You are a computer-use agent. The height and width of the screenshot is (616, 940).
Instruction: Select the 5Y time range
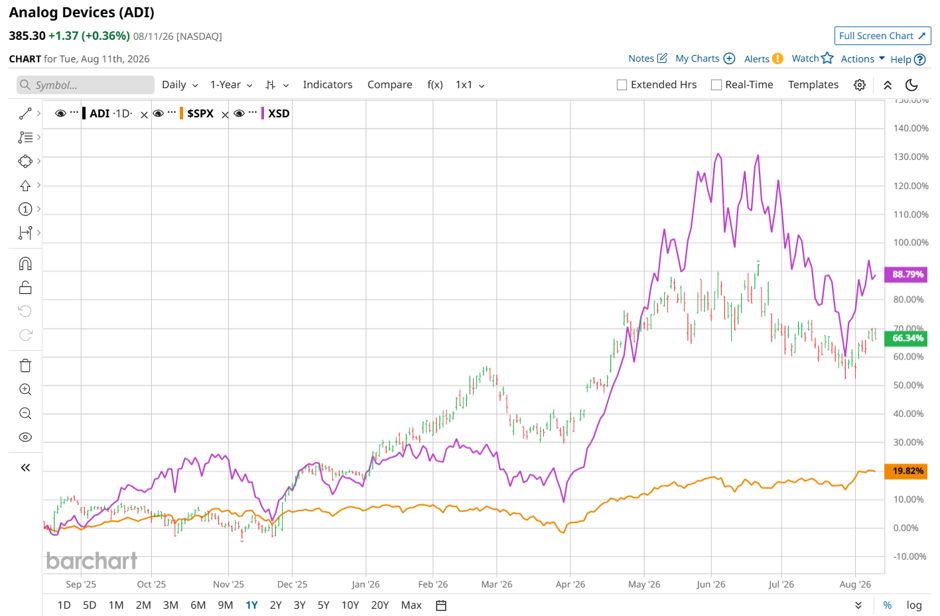(323, 605)
